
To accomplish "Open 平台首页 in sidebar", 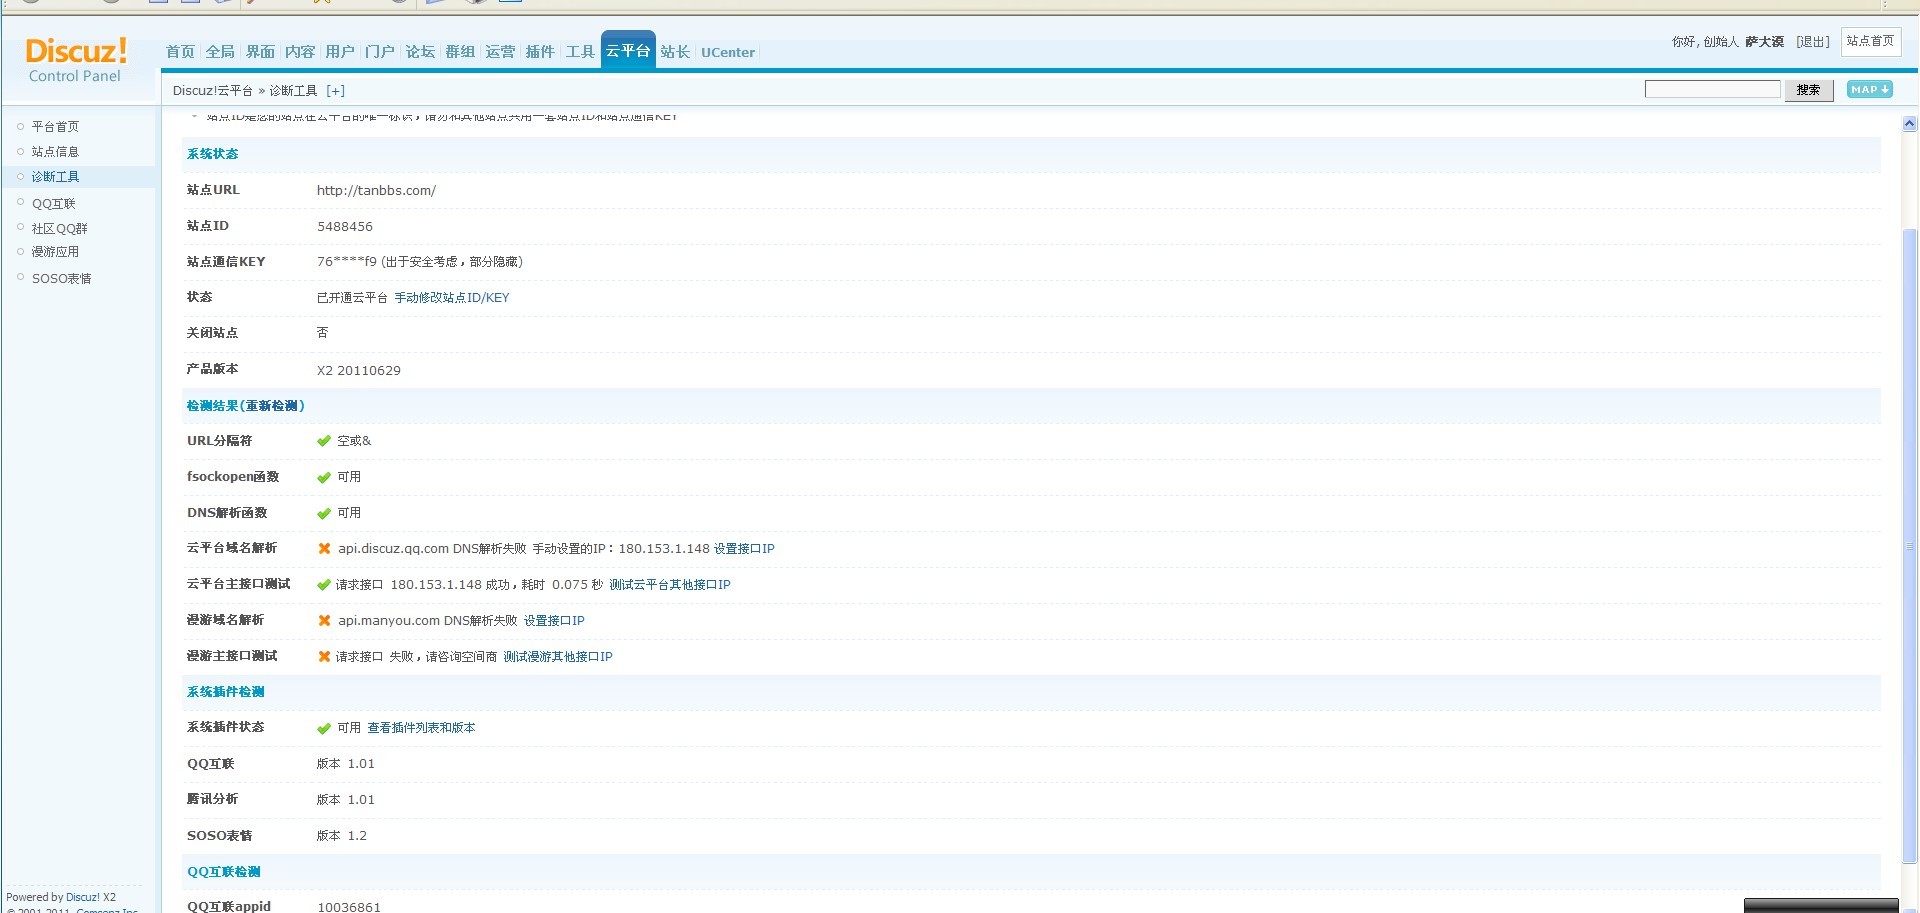I will coord(55,126).
